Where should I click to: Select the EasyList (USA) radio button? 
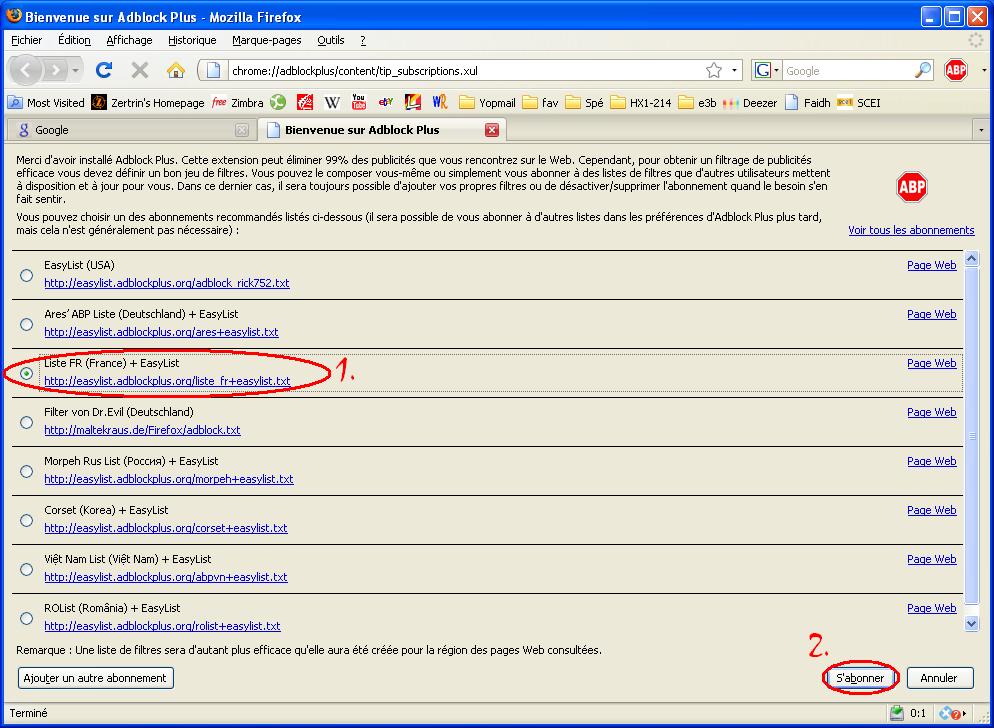27,275
